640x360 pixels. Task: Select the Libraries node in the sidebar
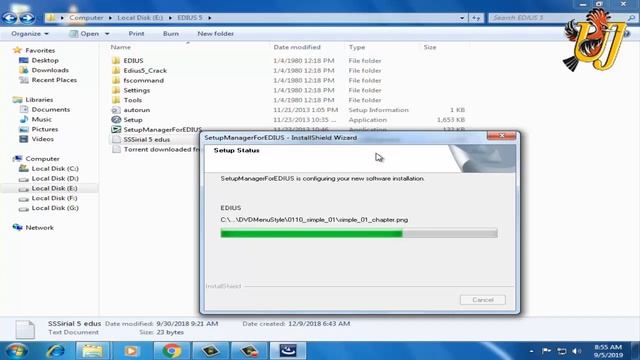coord(39,100)
